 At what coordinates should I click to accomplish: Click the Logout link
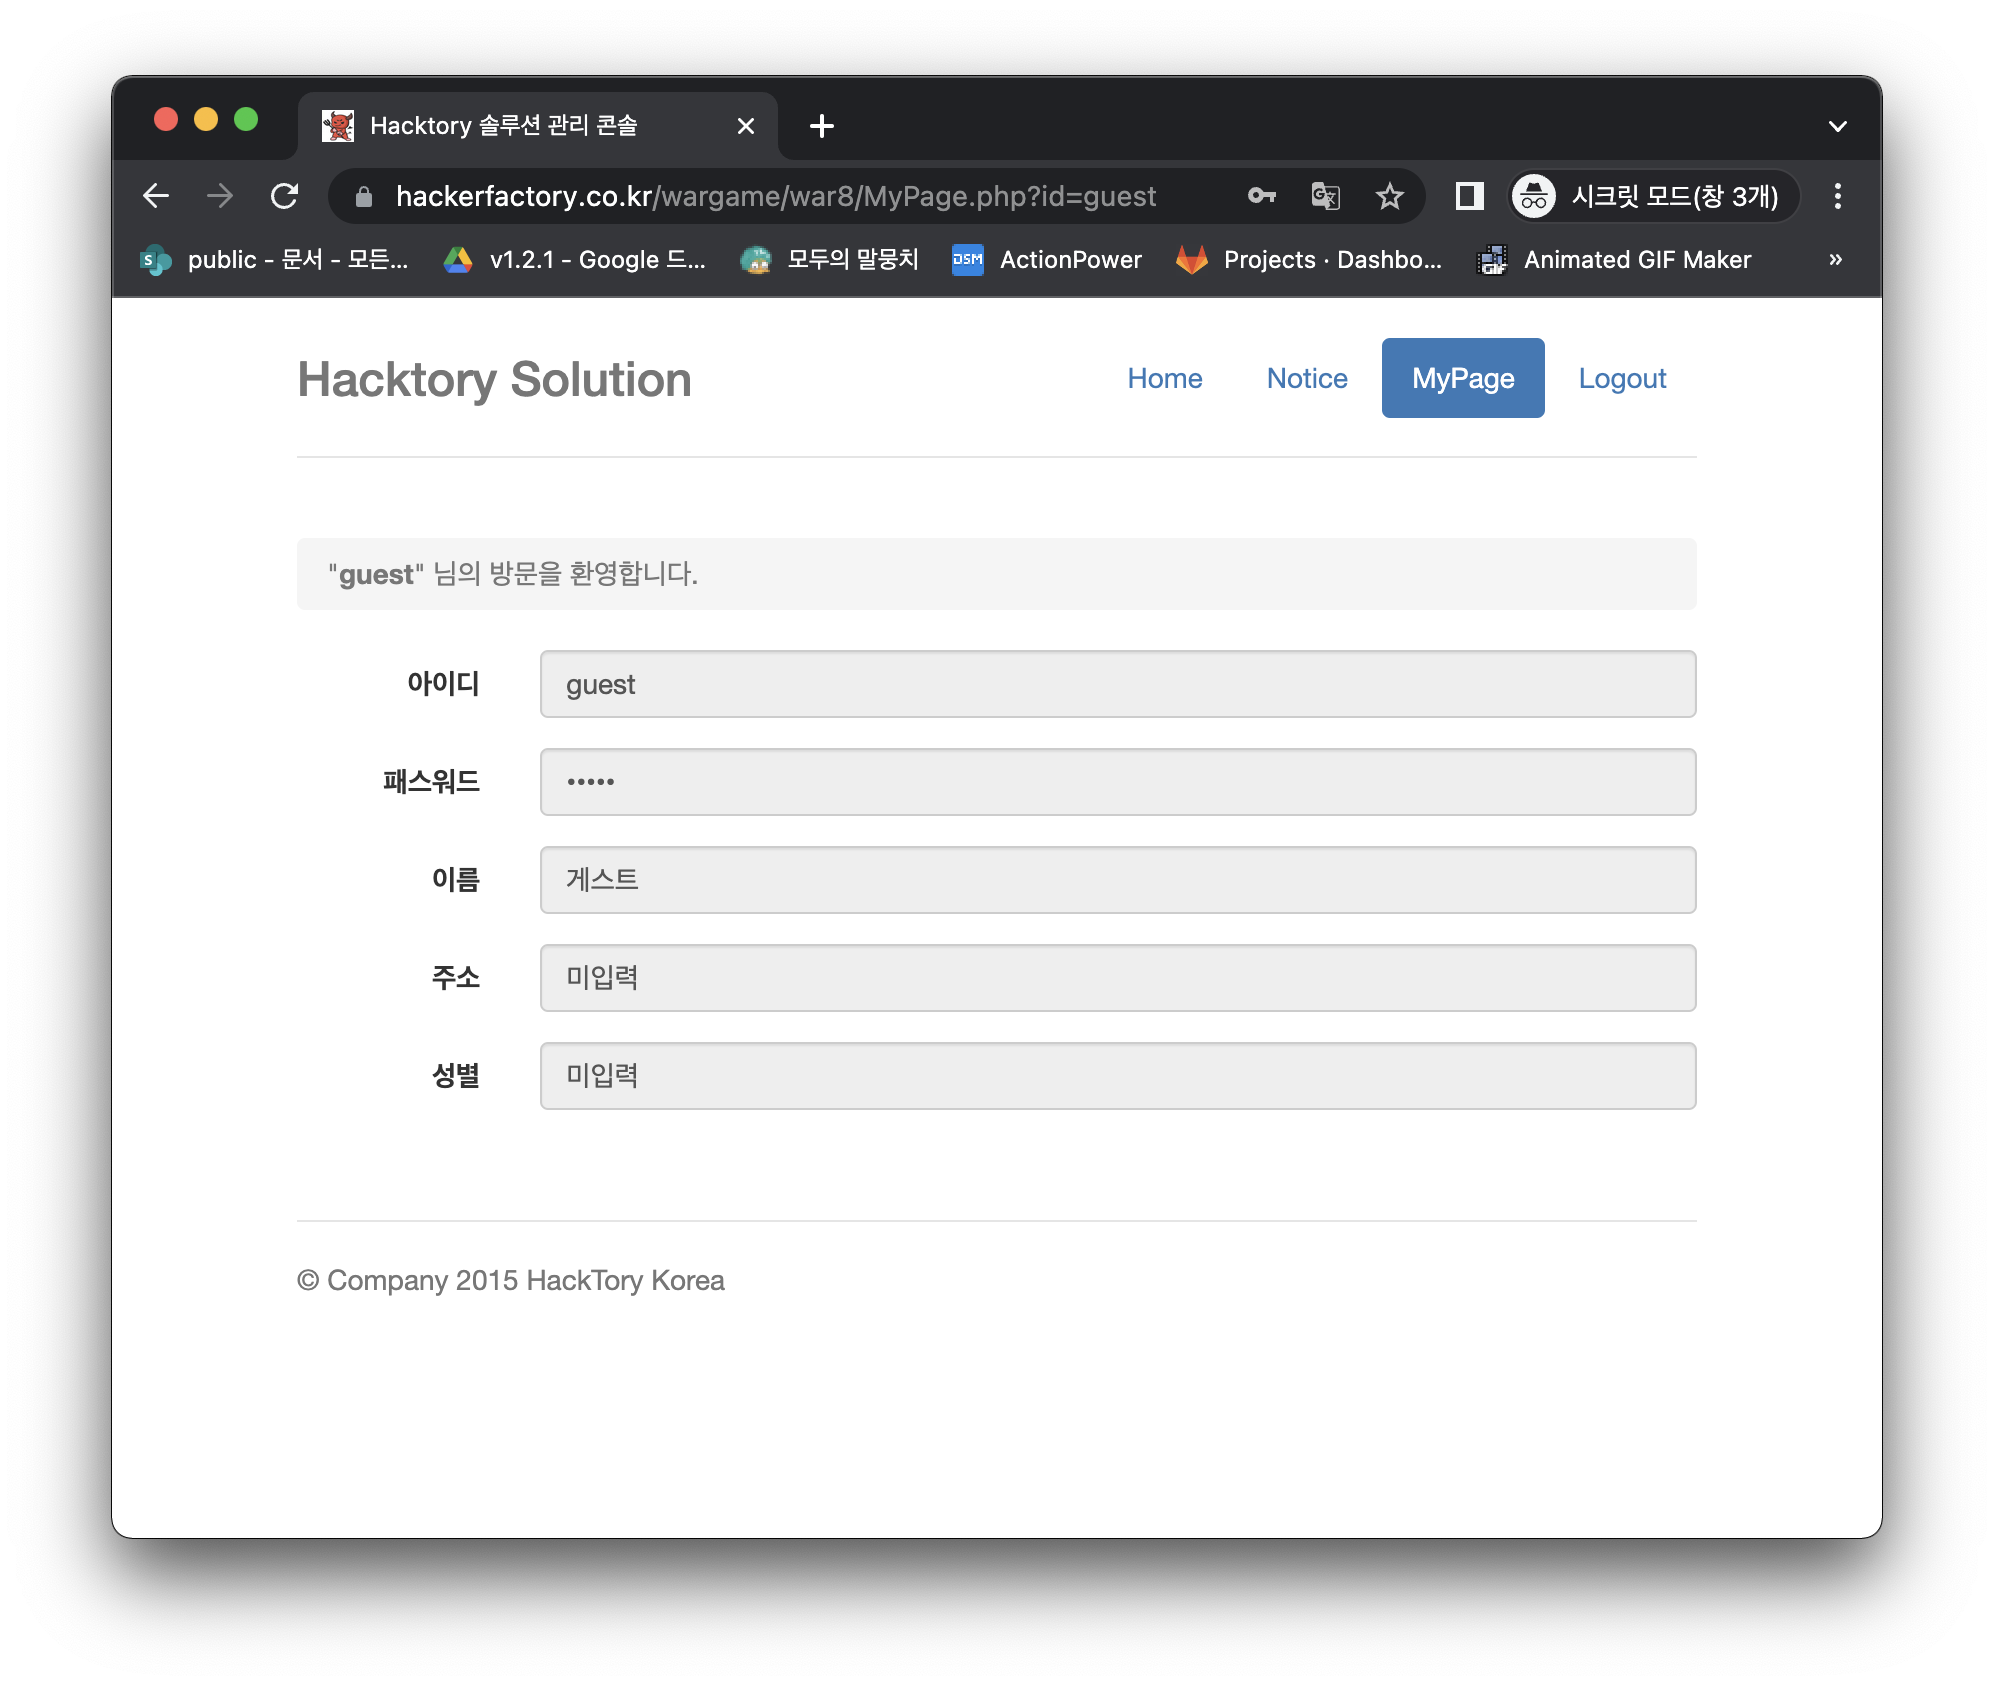(x=1621, y=378)
